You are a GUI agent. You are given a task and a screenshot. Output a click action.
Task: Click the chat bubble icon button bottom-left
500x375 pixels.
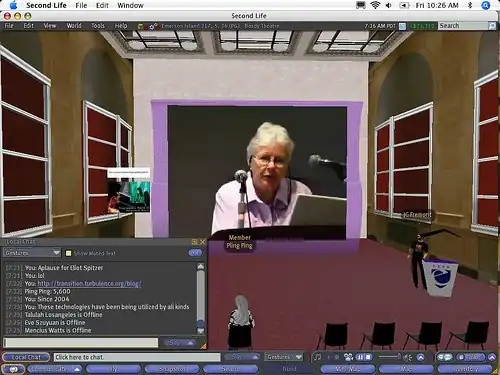[13, 369]
